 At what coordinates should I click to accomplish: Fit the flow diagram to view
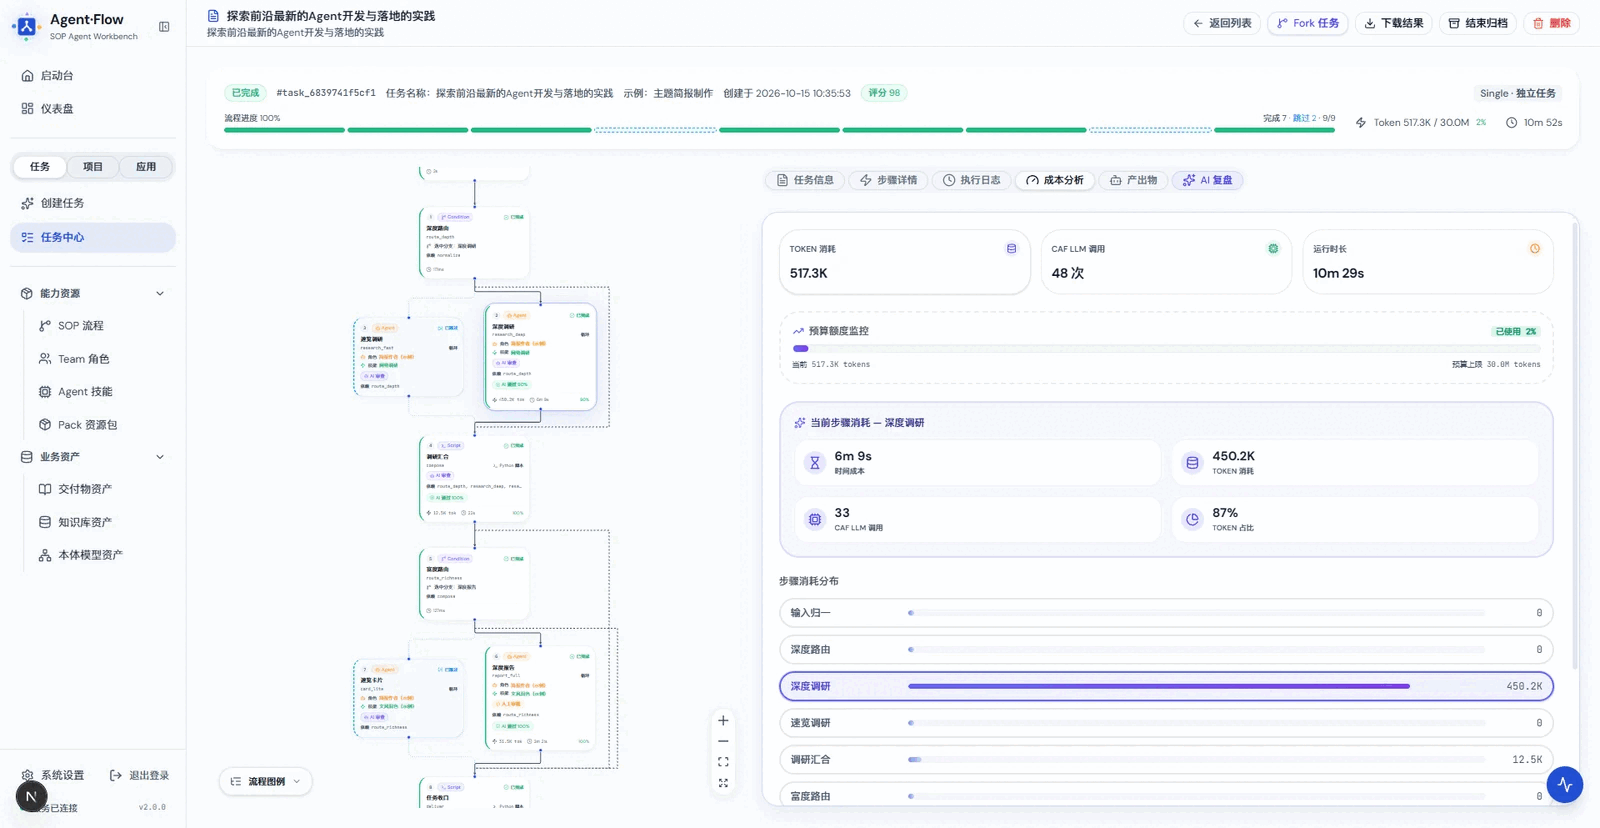pyautogui.click(x=723, y=762)
